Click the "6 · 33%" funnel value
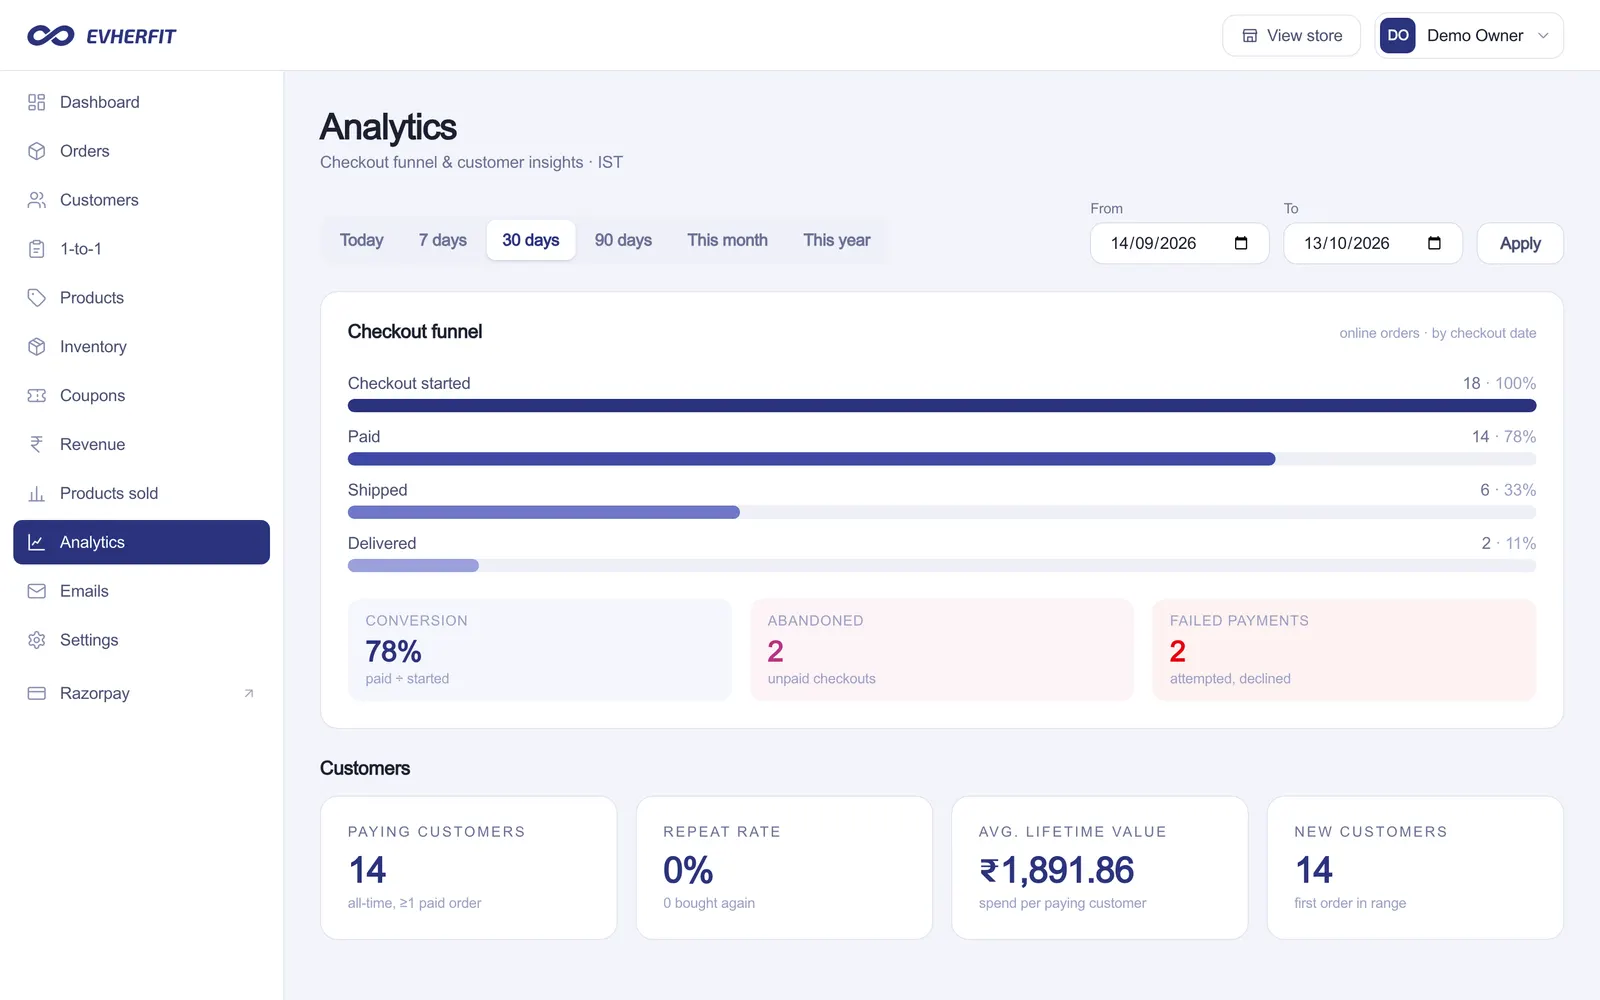 [1508, 490]
